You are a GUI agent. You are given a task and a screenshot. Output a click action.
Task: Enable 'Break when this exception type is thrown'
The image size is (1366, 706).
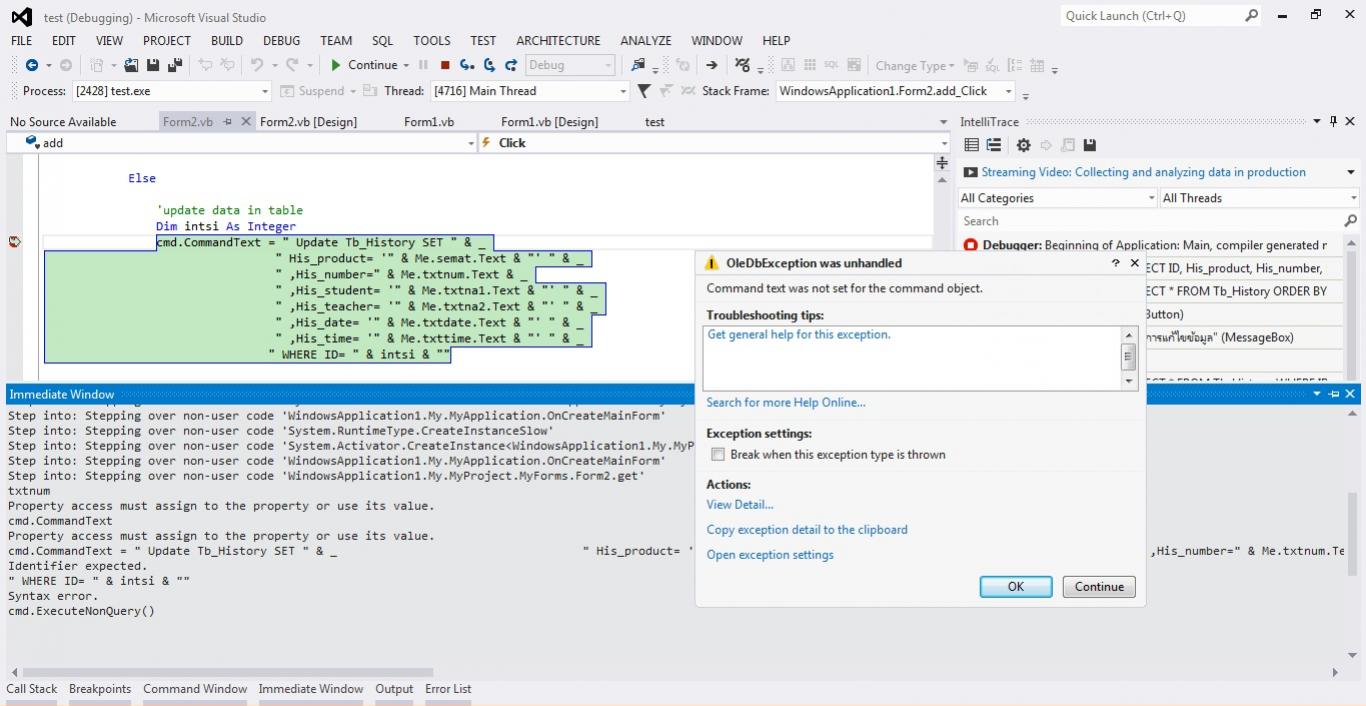717,454
